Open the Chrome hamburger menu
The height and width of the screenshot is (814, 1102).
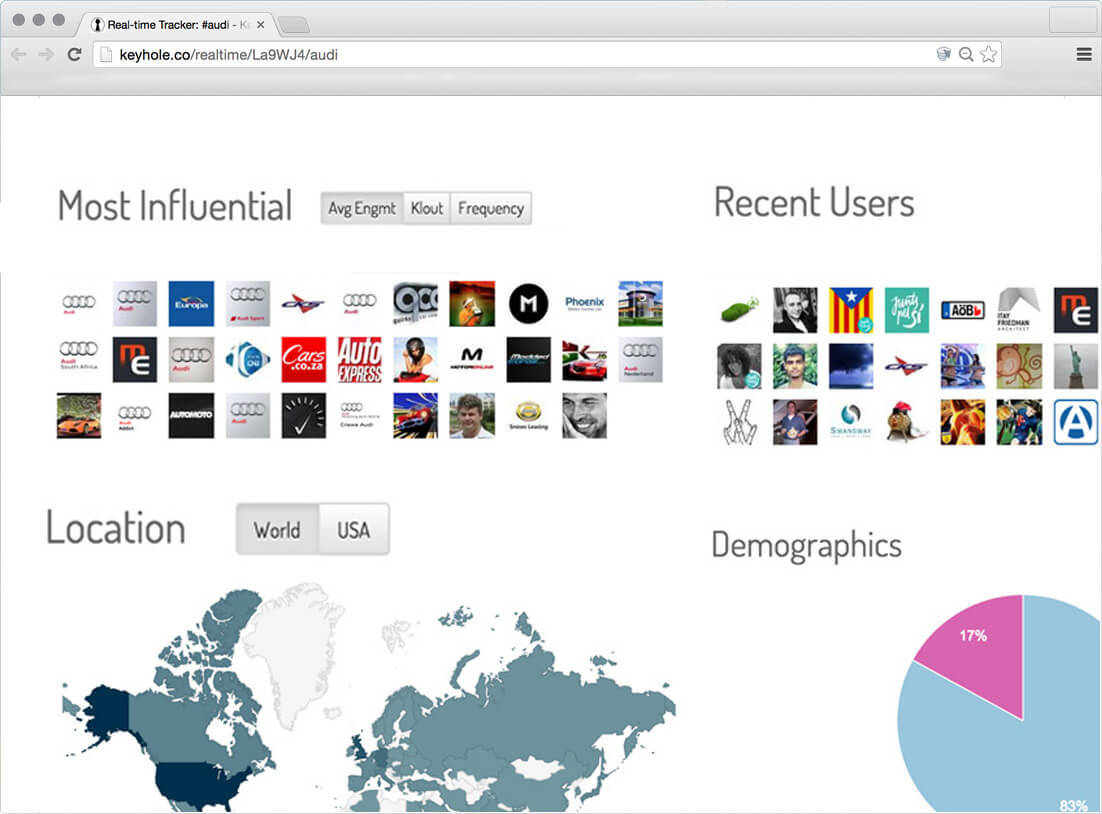coord(1084,54)
